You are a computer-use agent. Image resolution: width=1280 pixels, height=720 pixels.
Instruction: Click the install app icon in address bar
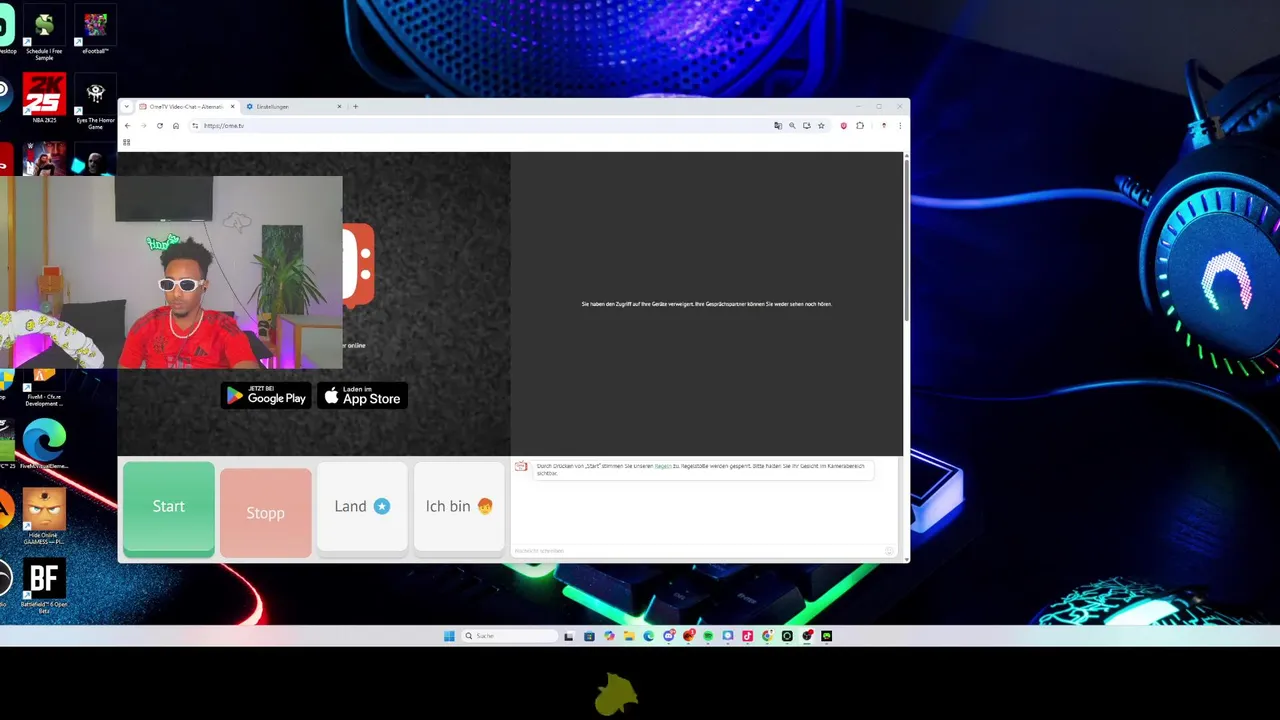pos(806,126)
